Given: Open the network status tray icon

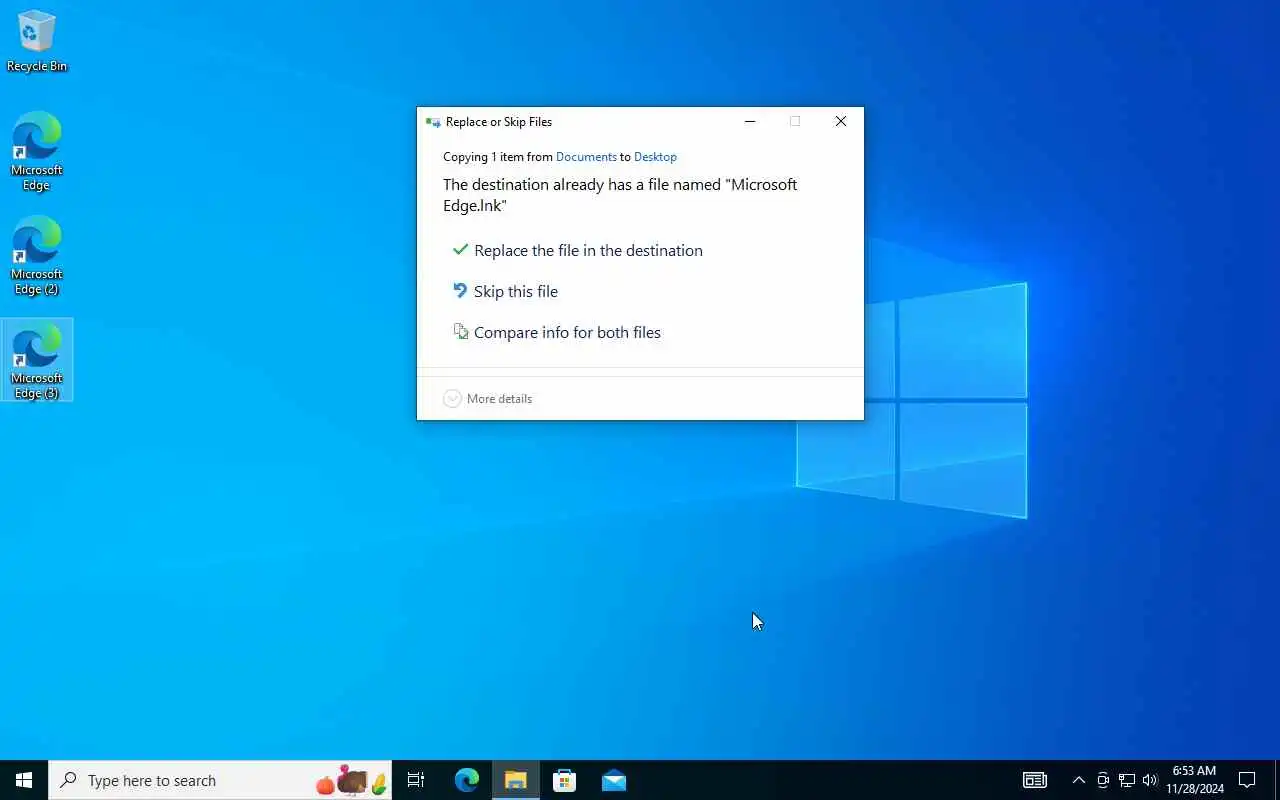Looking at the screenshot, I should (x=1126, y=780).
